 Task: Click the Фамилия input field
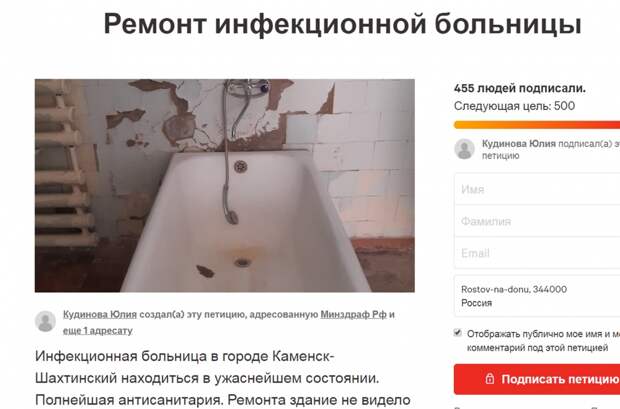coord(537,221)
